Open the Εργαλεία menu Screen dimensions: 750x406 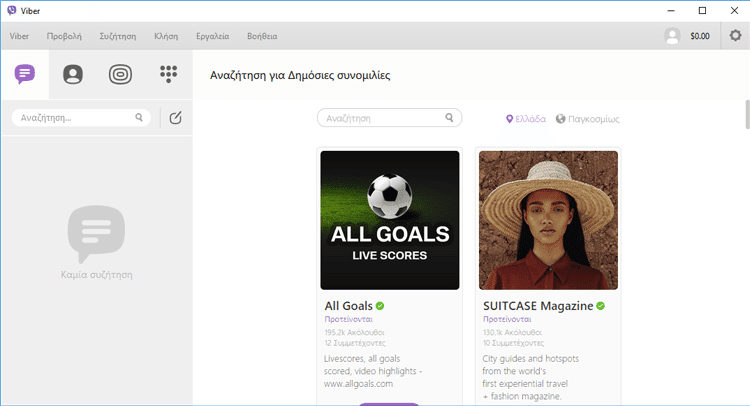[x=212, y=36]
